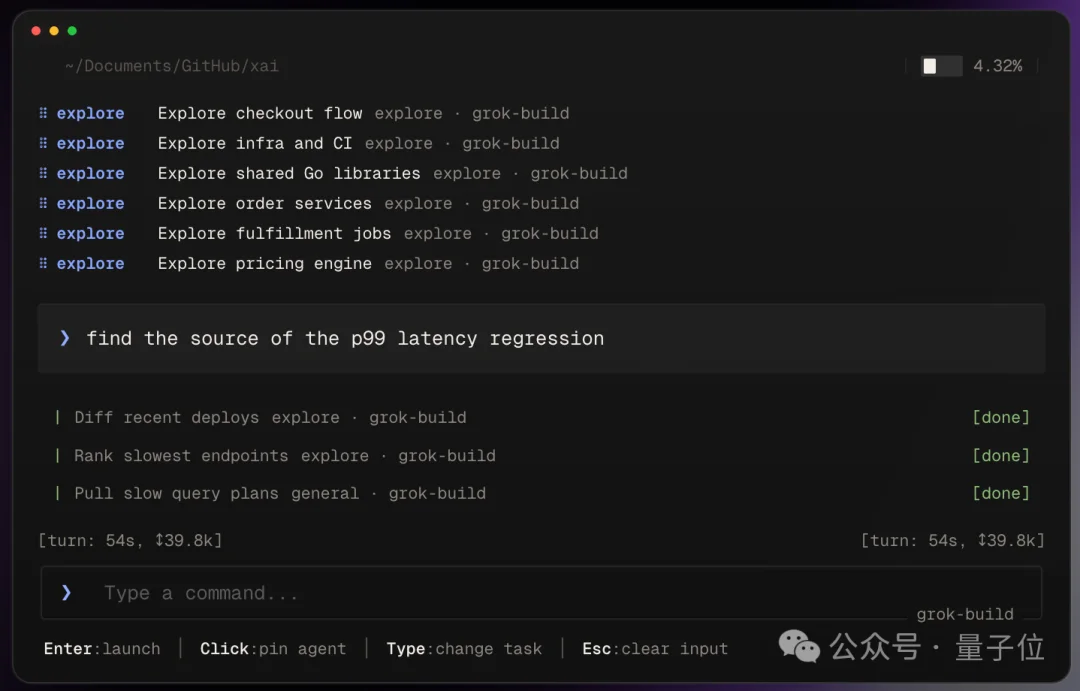
Task: Click the ~/Documents/GitHub/xai path label
Action: click(172, 66)
